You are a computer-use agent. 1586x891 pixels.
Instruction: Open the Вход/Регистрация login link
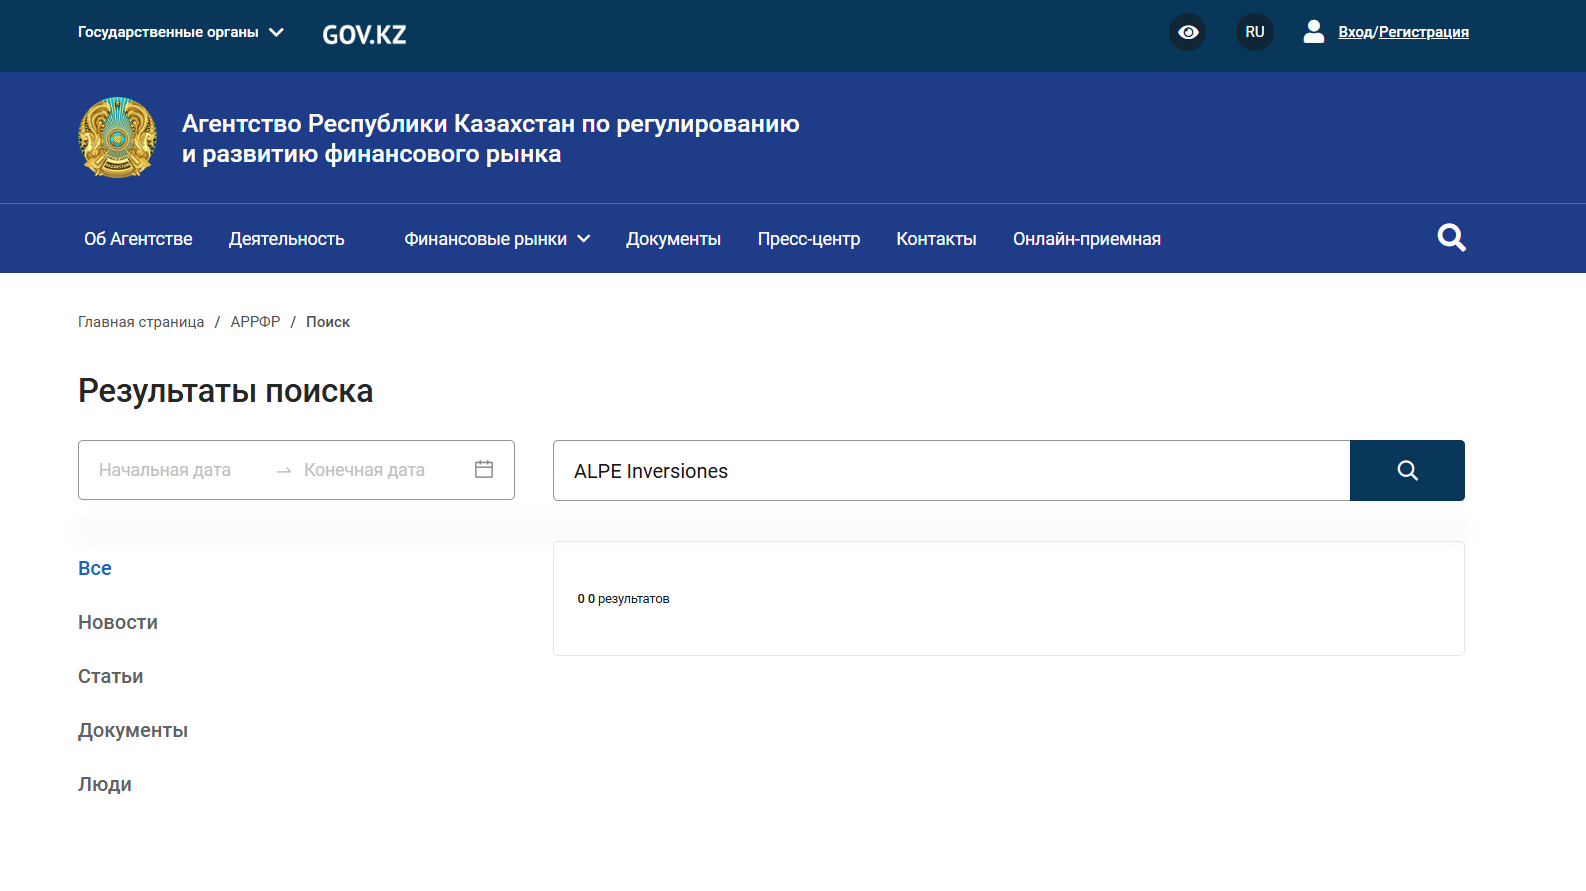tap(1403, 32)
